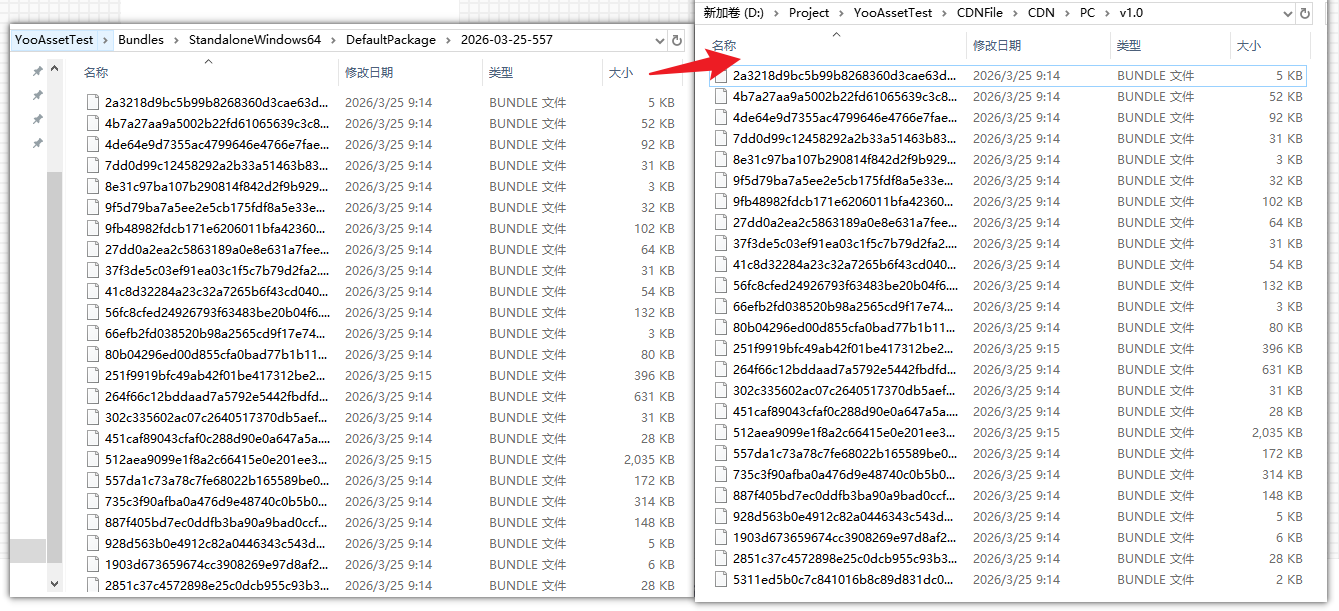This screenshot has width=1339, height=611.
Task: Click file icon of 41c8d32284a2 in right window
Action: (x=721, y=264)
